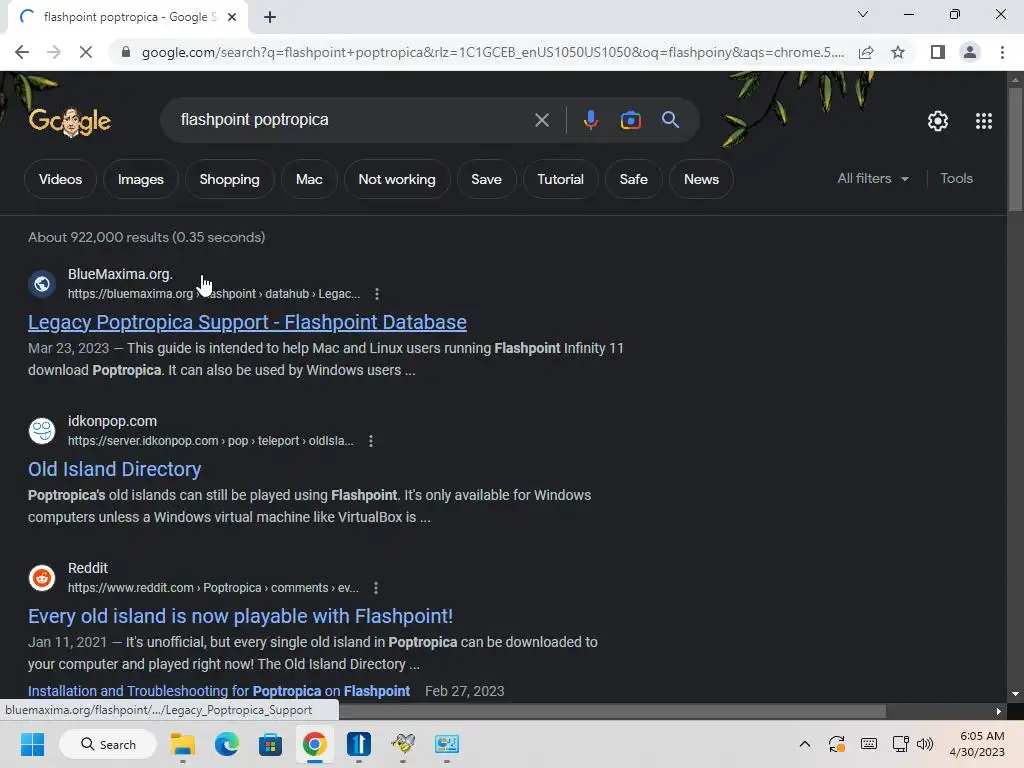Viewport: 1024px width, 768px height.
Task: Select the Images filter chip
Action: click(140, 179)
